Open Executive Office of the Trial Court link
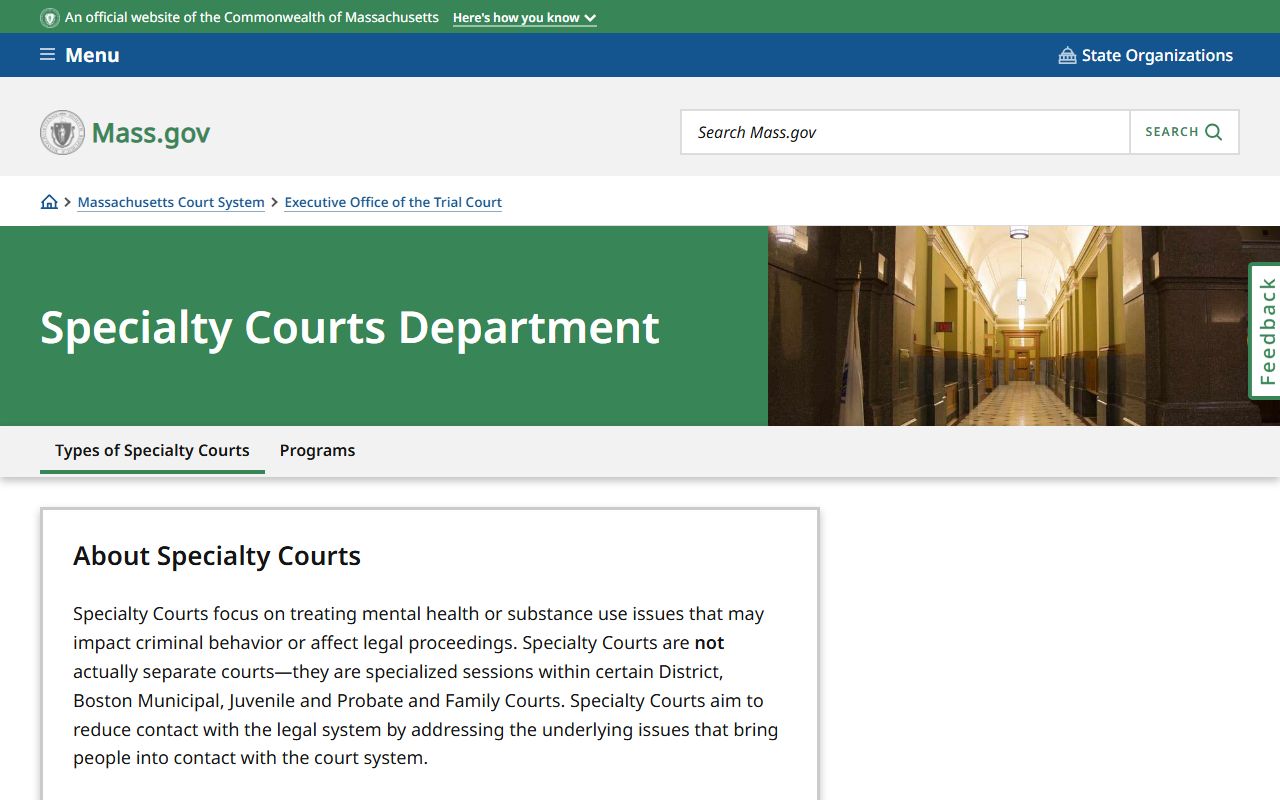This screenshot has width=1280, height=800. pos(393,202)
